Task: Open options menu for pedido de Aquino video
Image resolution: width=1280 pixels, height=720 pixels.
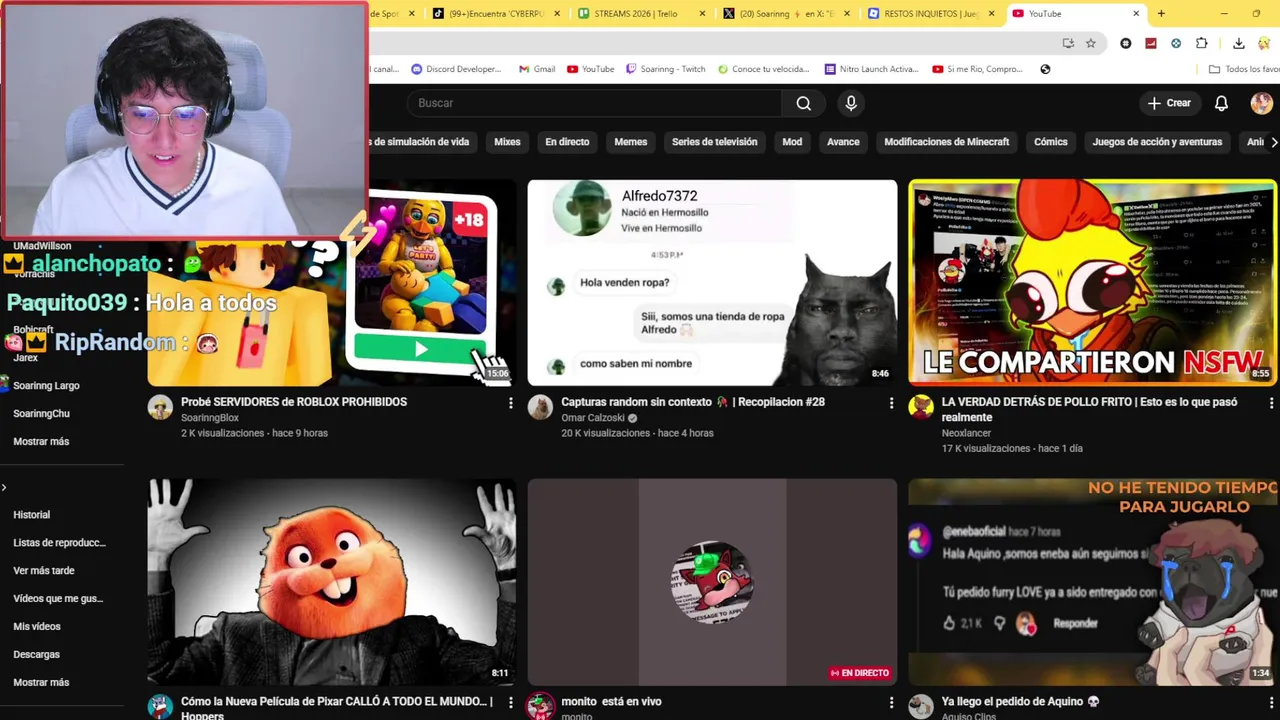Action: [x=1271, y=703]
